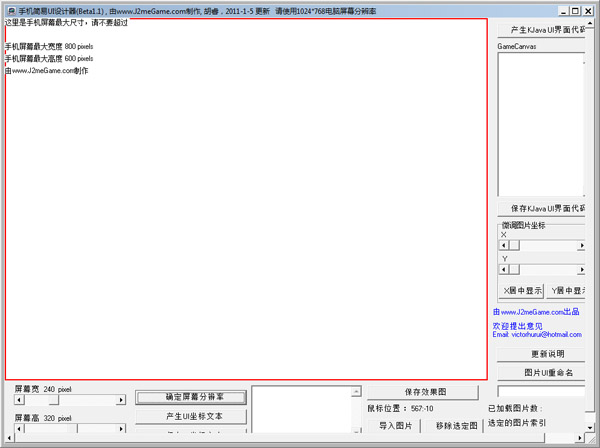
Task: Click 保存KJava UI界面代码 button
Action: (x=541, y=208)
